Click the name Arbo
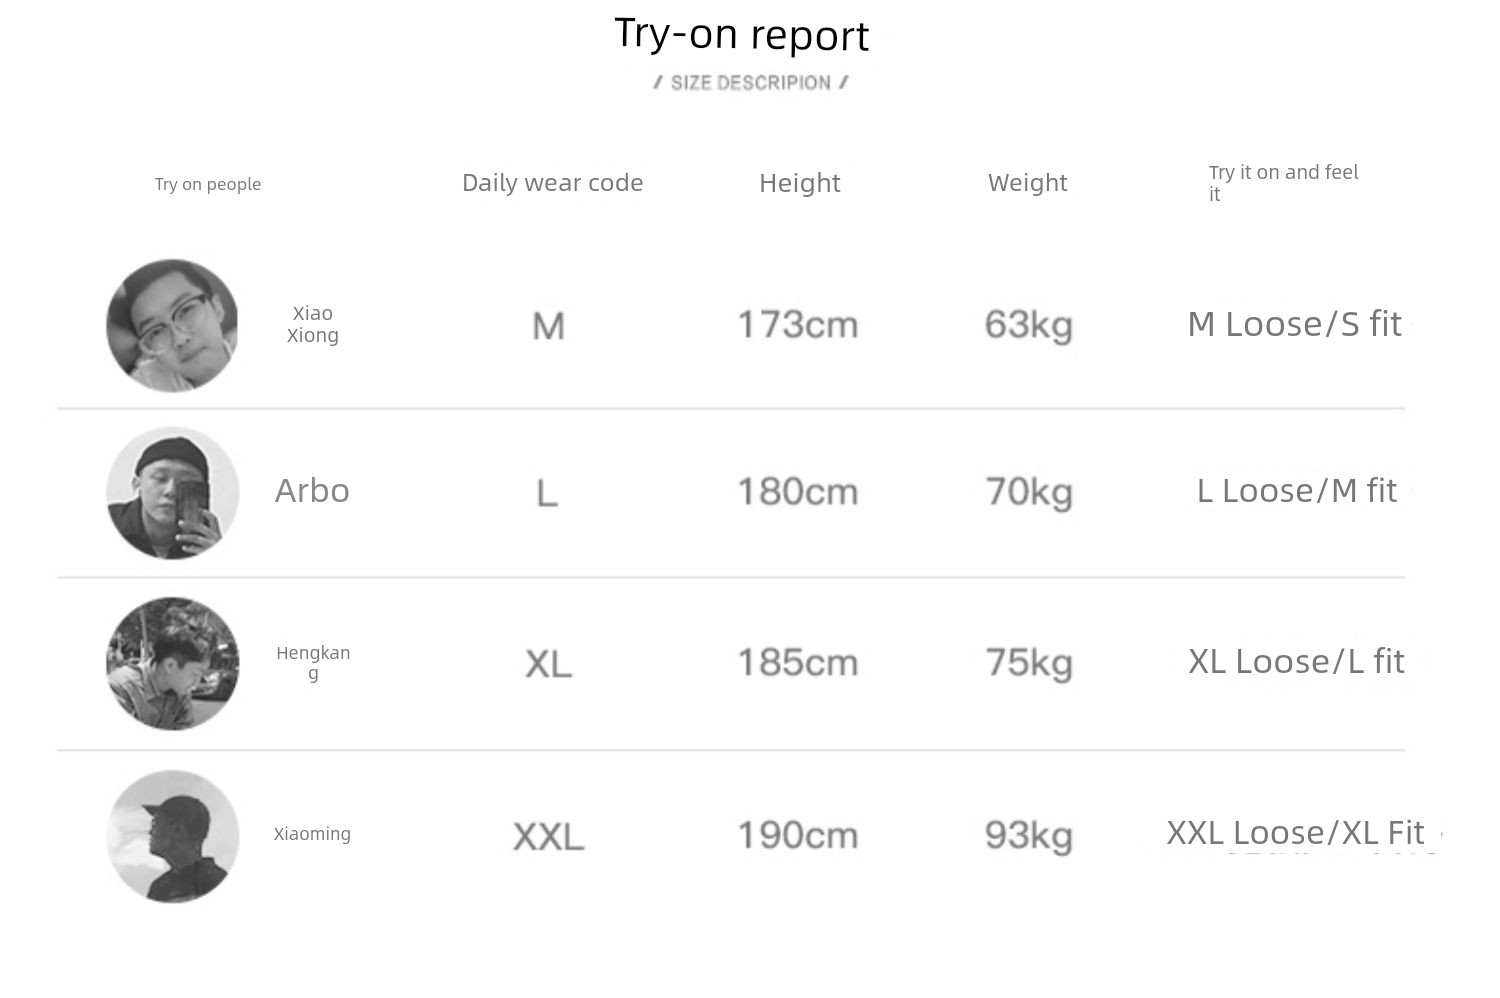The image size is (1500, 998). click(x=312, y=491)
